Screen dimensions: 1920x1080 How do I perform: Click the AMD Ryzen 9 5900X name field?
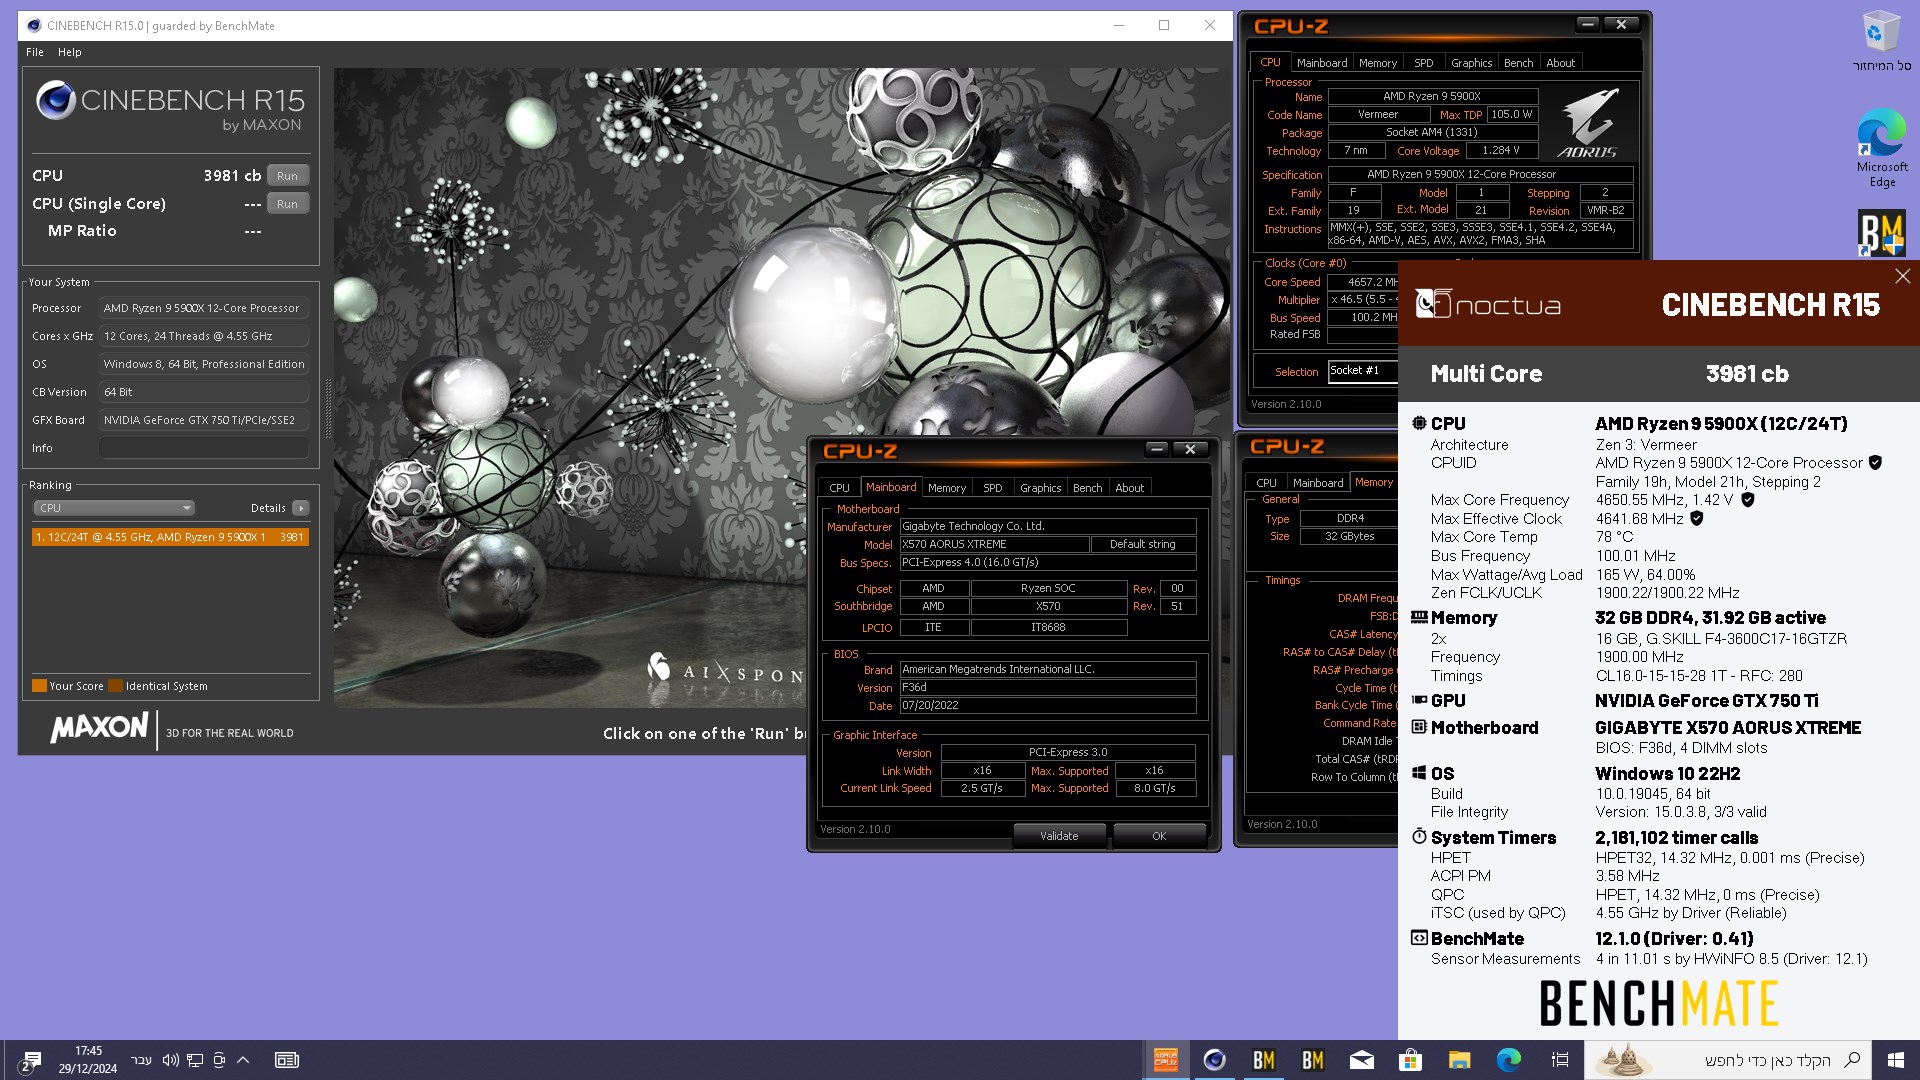pyautogui.click(x=1432, y=96)
